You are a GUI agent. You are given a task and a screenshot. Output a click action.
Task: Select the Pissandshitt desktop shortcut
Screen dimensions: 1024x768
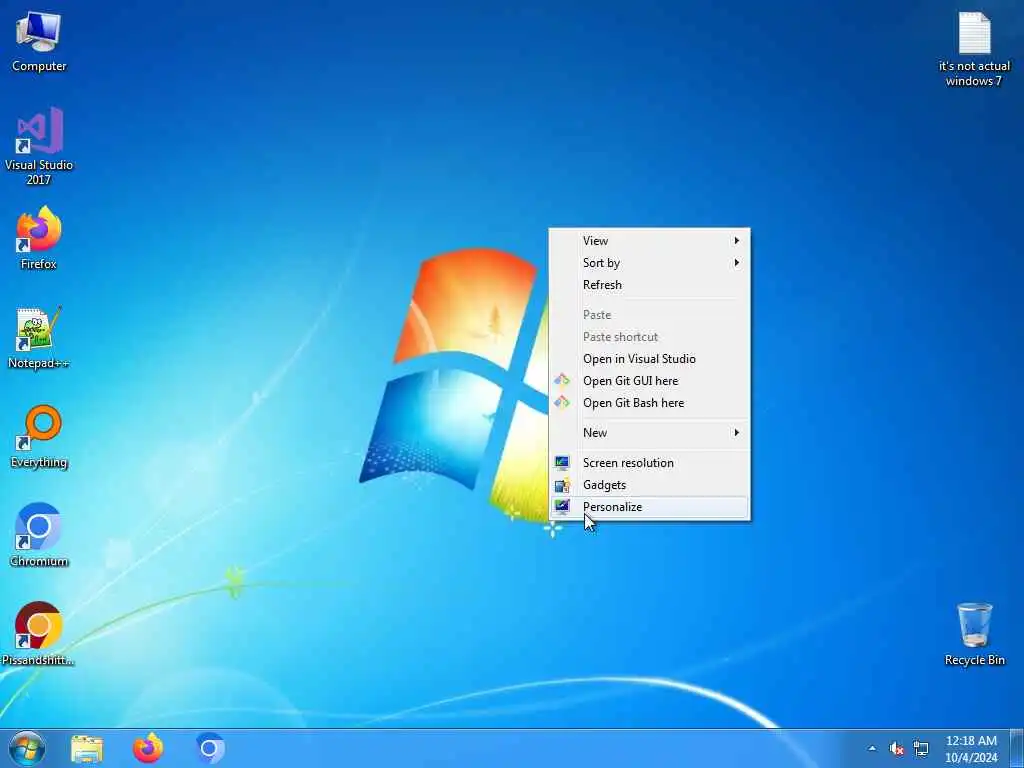39,634
